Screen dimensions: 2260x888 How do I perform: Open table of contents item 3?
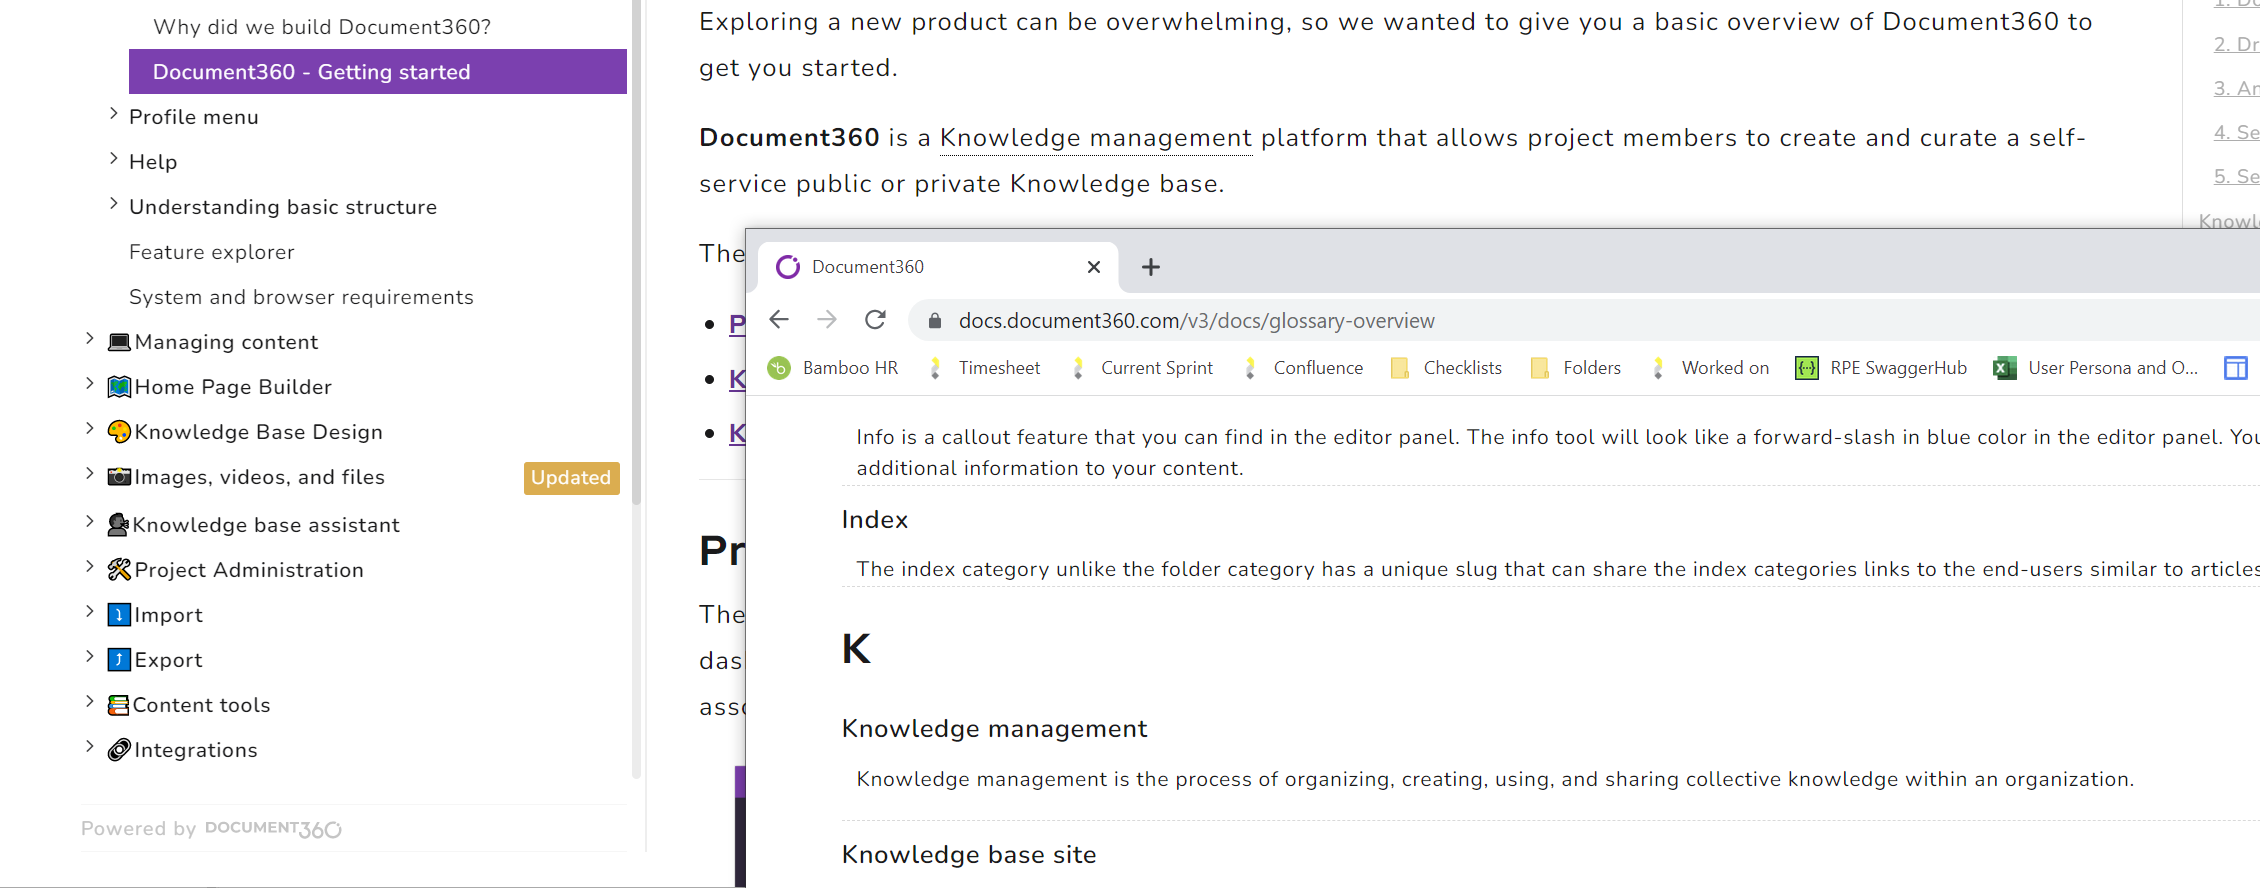(x=2237, y=88)
